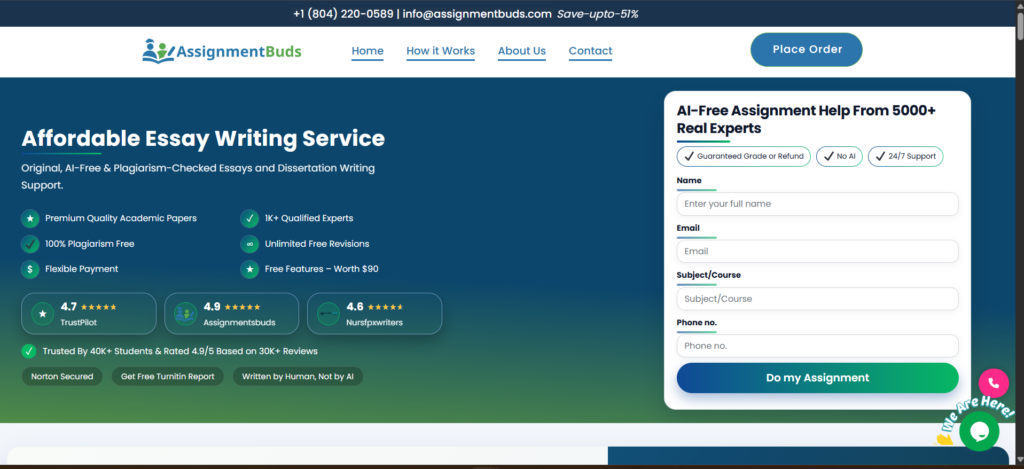1024x469 pixels.
Task: Click the Free Features – Worth $90 text
Action: pyautogui.click(x=321, y=268)
